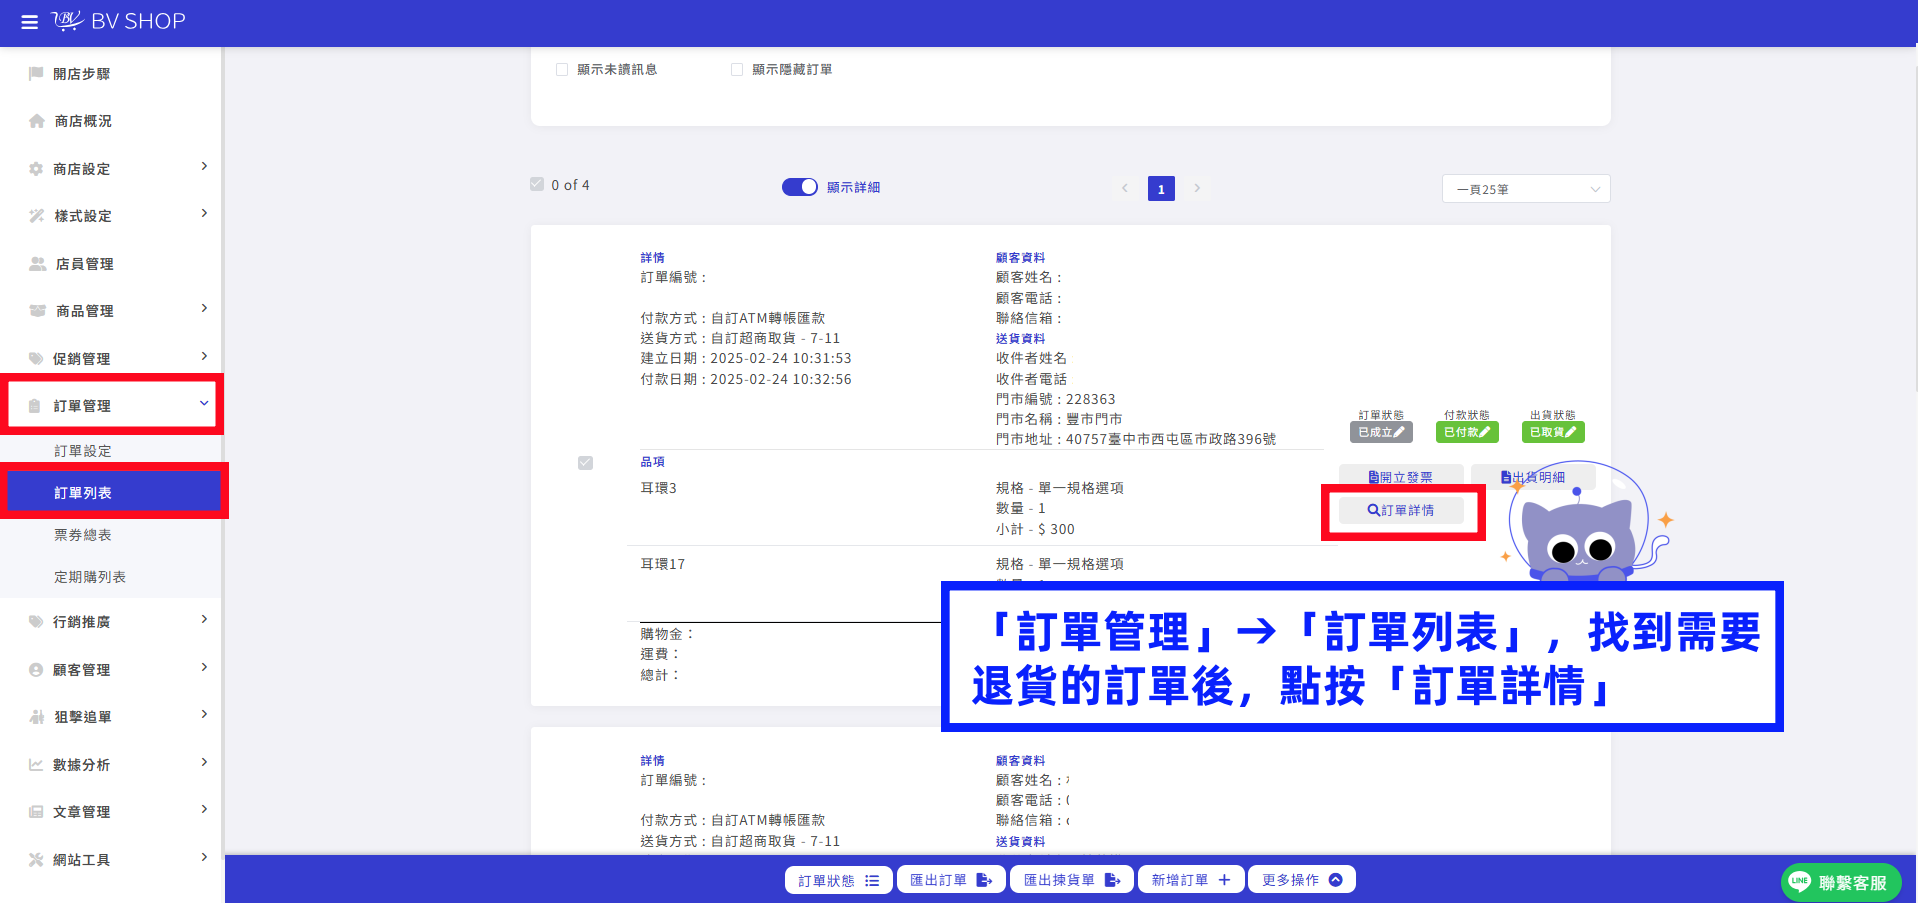Select 訂單列表 submenu item
The height and width of the screenshot is (903, 1918).
(x=113, y=493)
